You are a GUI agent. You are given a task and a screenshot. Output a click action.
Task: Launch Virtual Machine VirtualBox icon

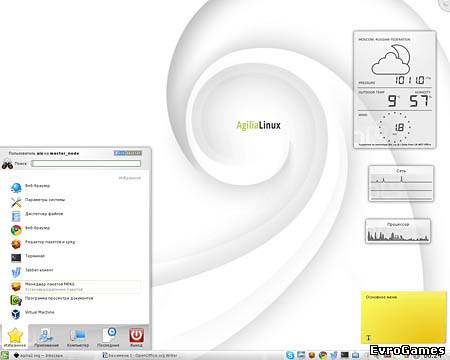tap(16, 314)
